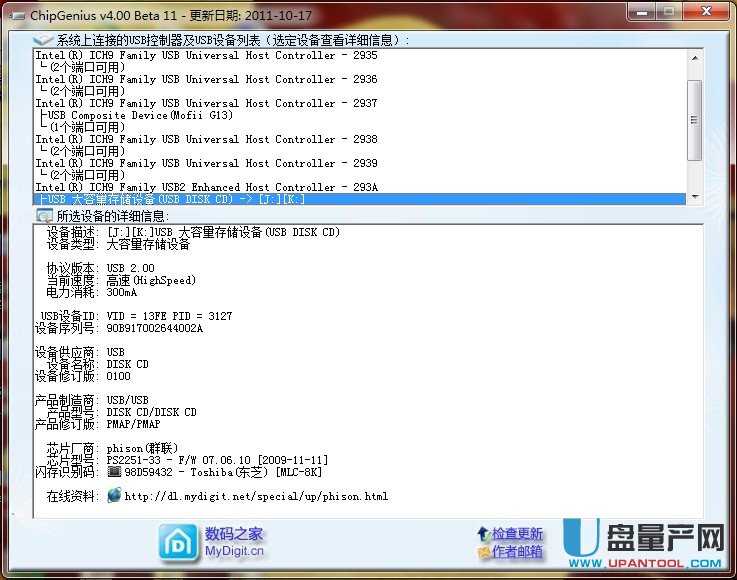The width and height of the screenshot is (737, 580).
Task: Click the MyDigit house logo icon
Action: coord(180,542)
